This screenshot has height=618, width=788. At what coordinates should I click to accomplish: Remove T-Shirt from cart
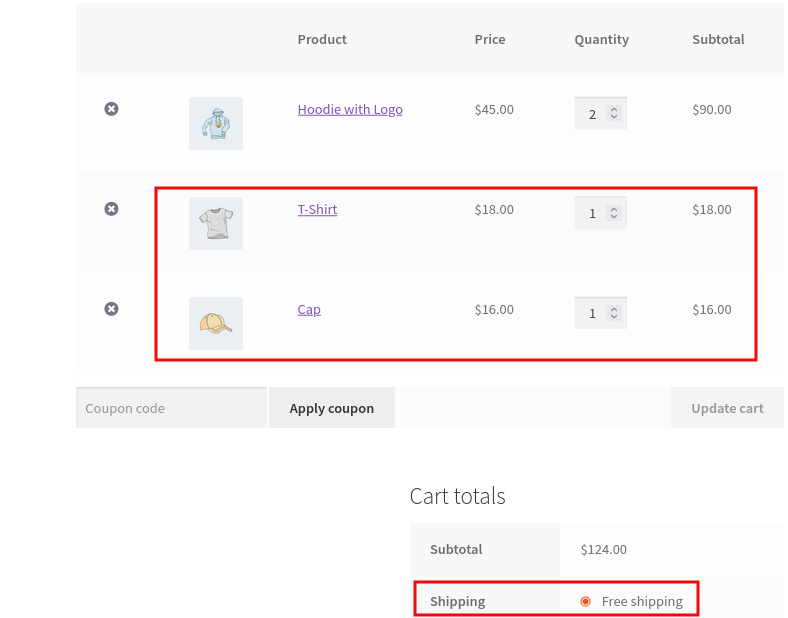[x=112, y=209]
